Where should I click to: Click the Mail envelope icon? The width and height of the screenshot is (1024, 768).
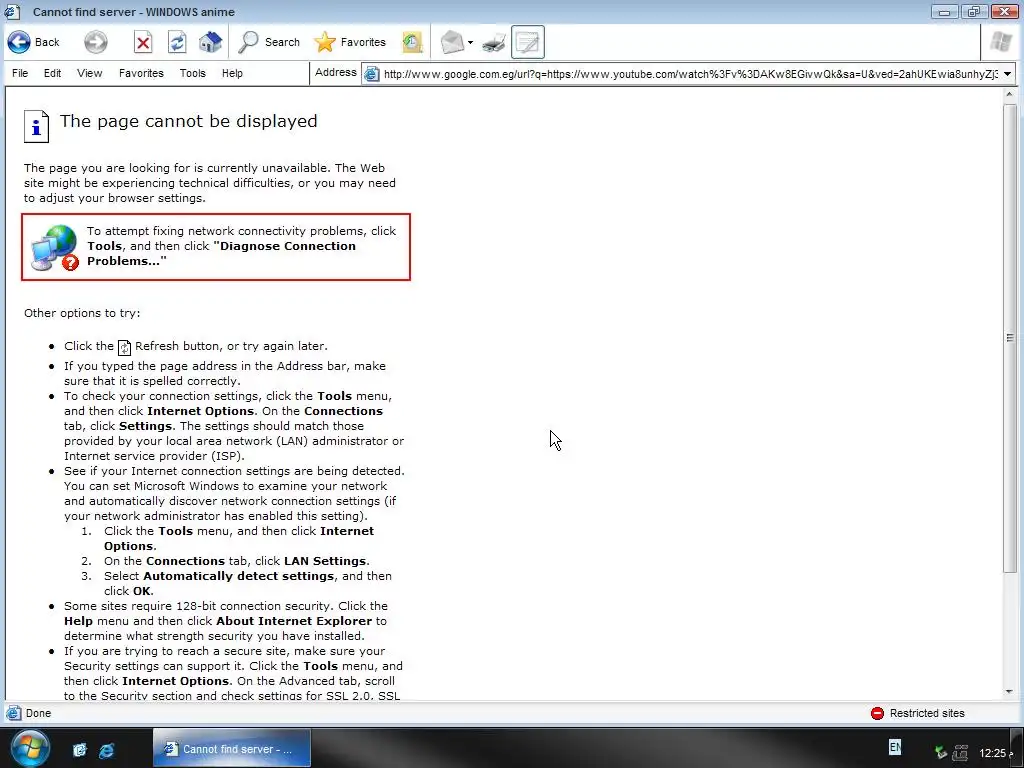coord(452,42)
